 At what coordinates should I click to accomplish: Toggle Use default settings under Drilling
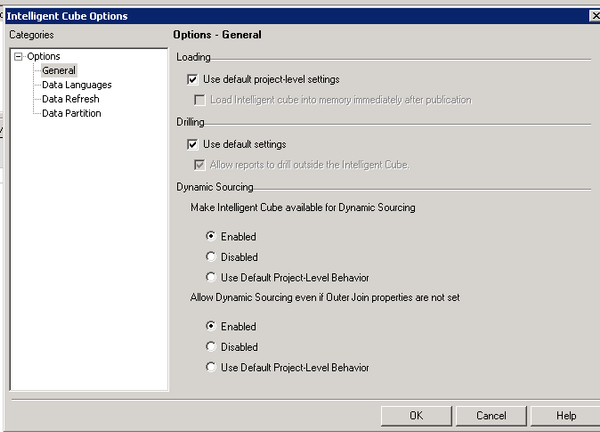pos(193,144)
